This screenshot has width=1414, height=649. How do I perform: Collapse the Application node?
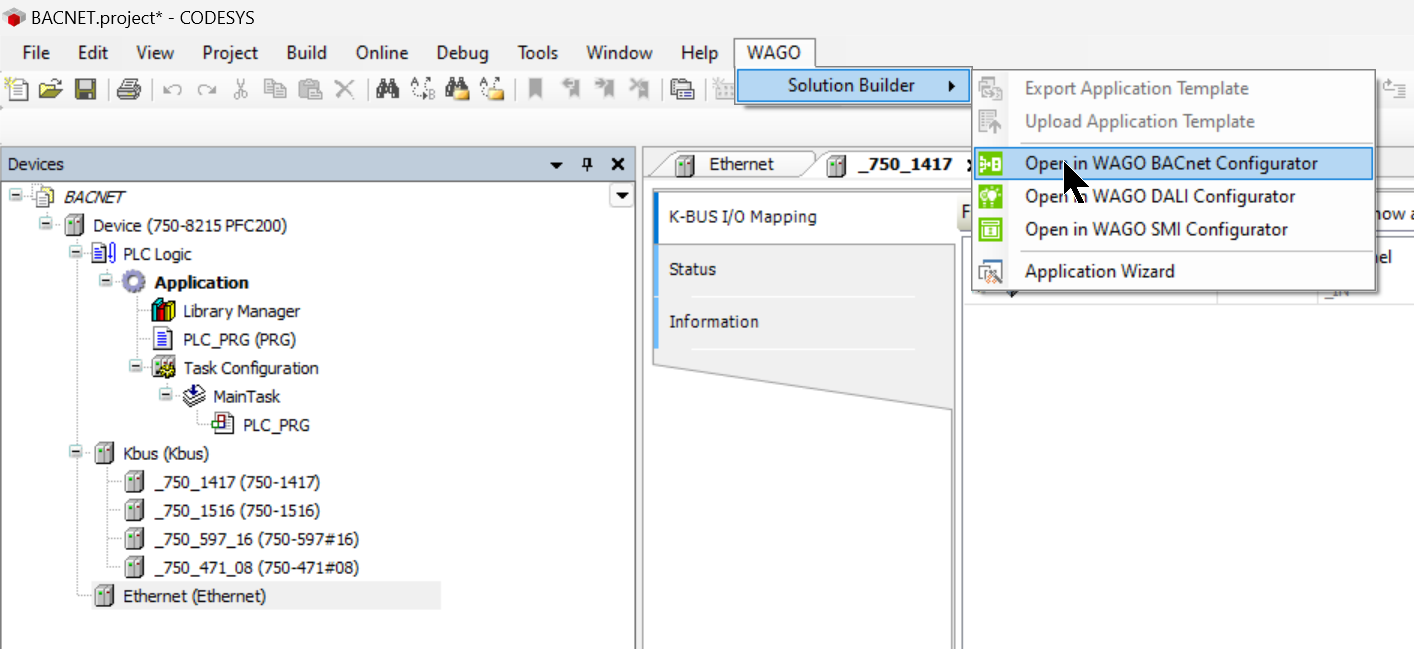coord(105,281)
